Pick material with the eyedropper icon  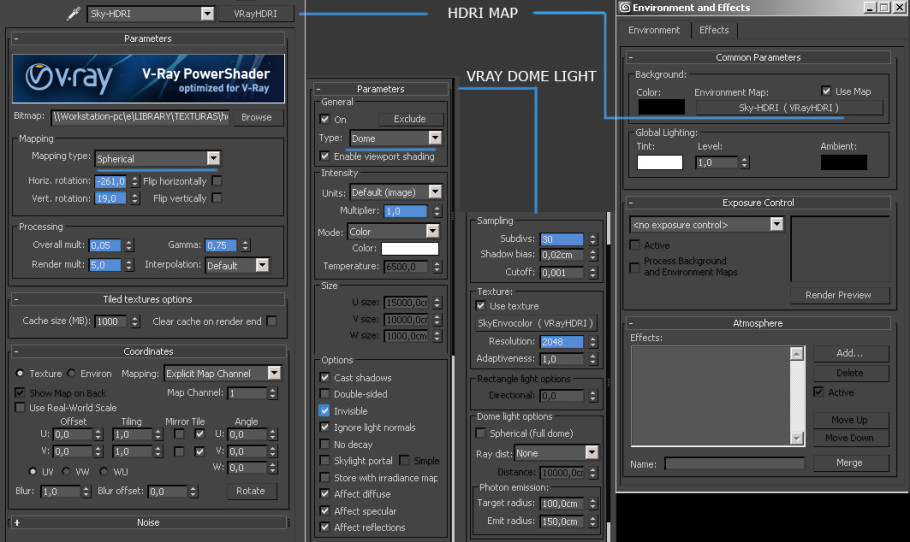pyautogui.click(x=73, y=13)
